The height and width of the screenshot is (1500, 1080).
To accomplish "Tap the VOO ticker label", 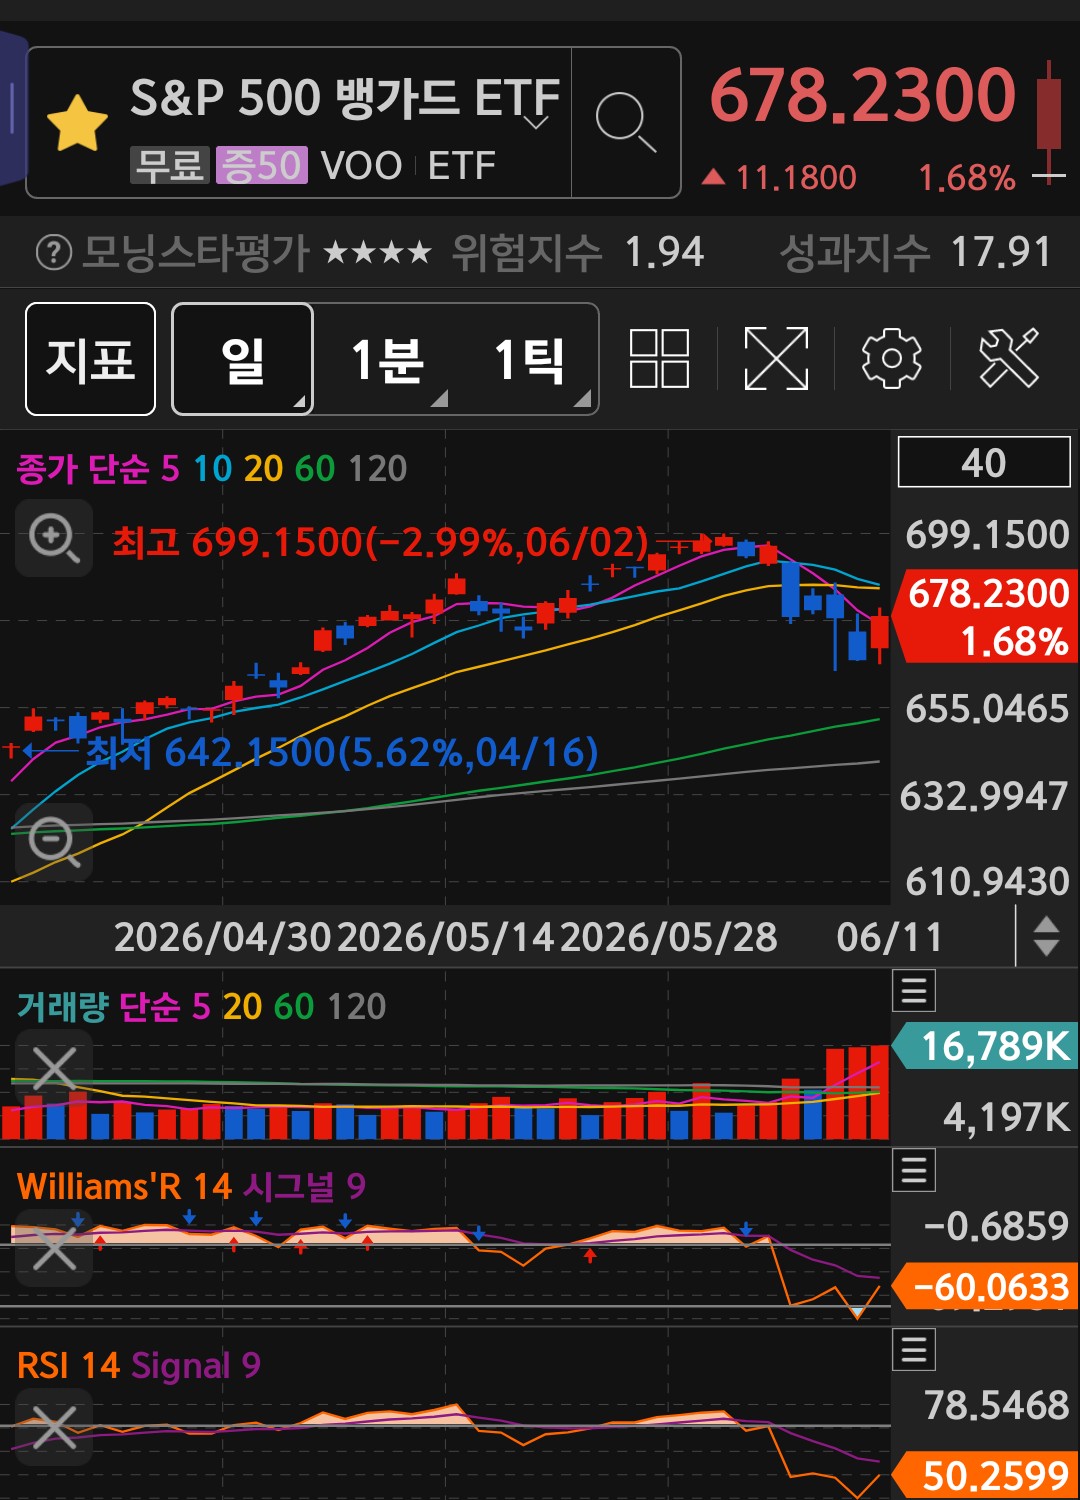I will pos(361,165).
